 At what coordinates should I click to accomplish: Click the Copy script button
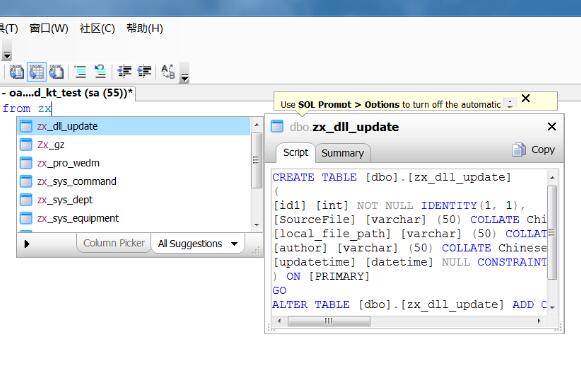pos(534,150)
